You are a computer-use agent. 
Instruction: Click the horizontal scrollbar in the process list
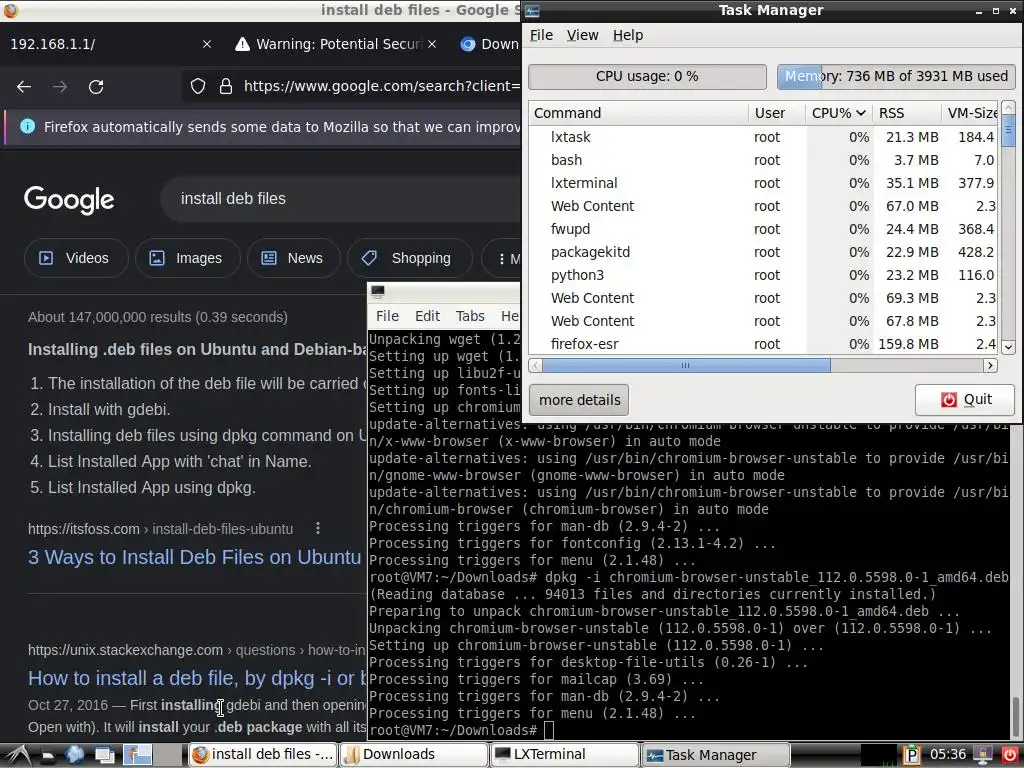click(x=686, y=365)
